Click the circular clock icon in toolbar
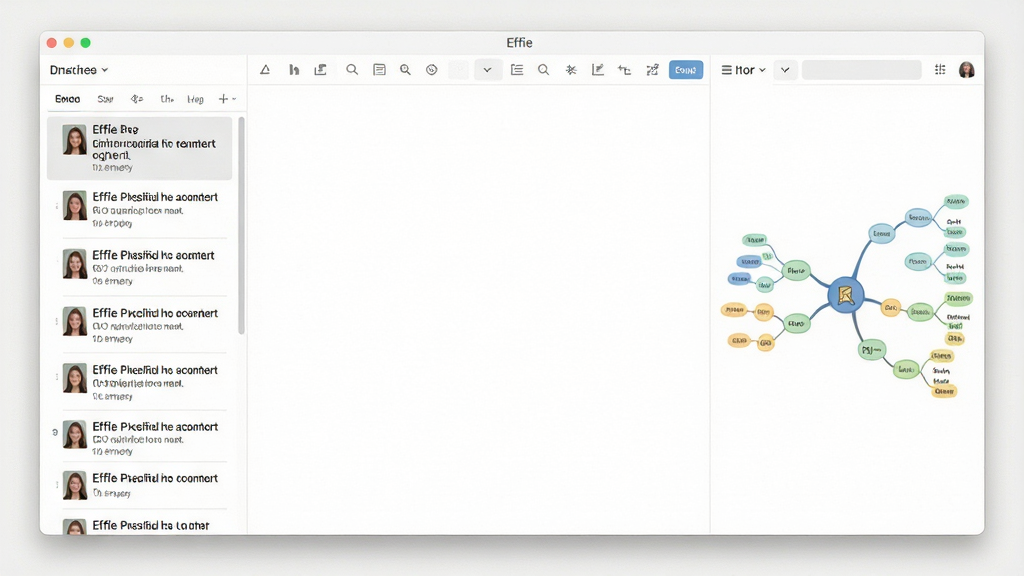The width and height of the screenshot is (1024, 576). 432,70
